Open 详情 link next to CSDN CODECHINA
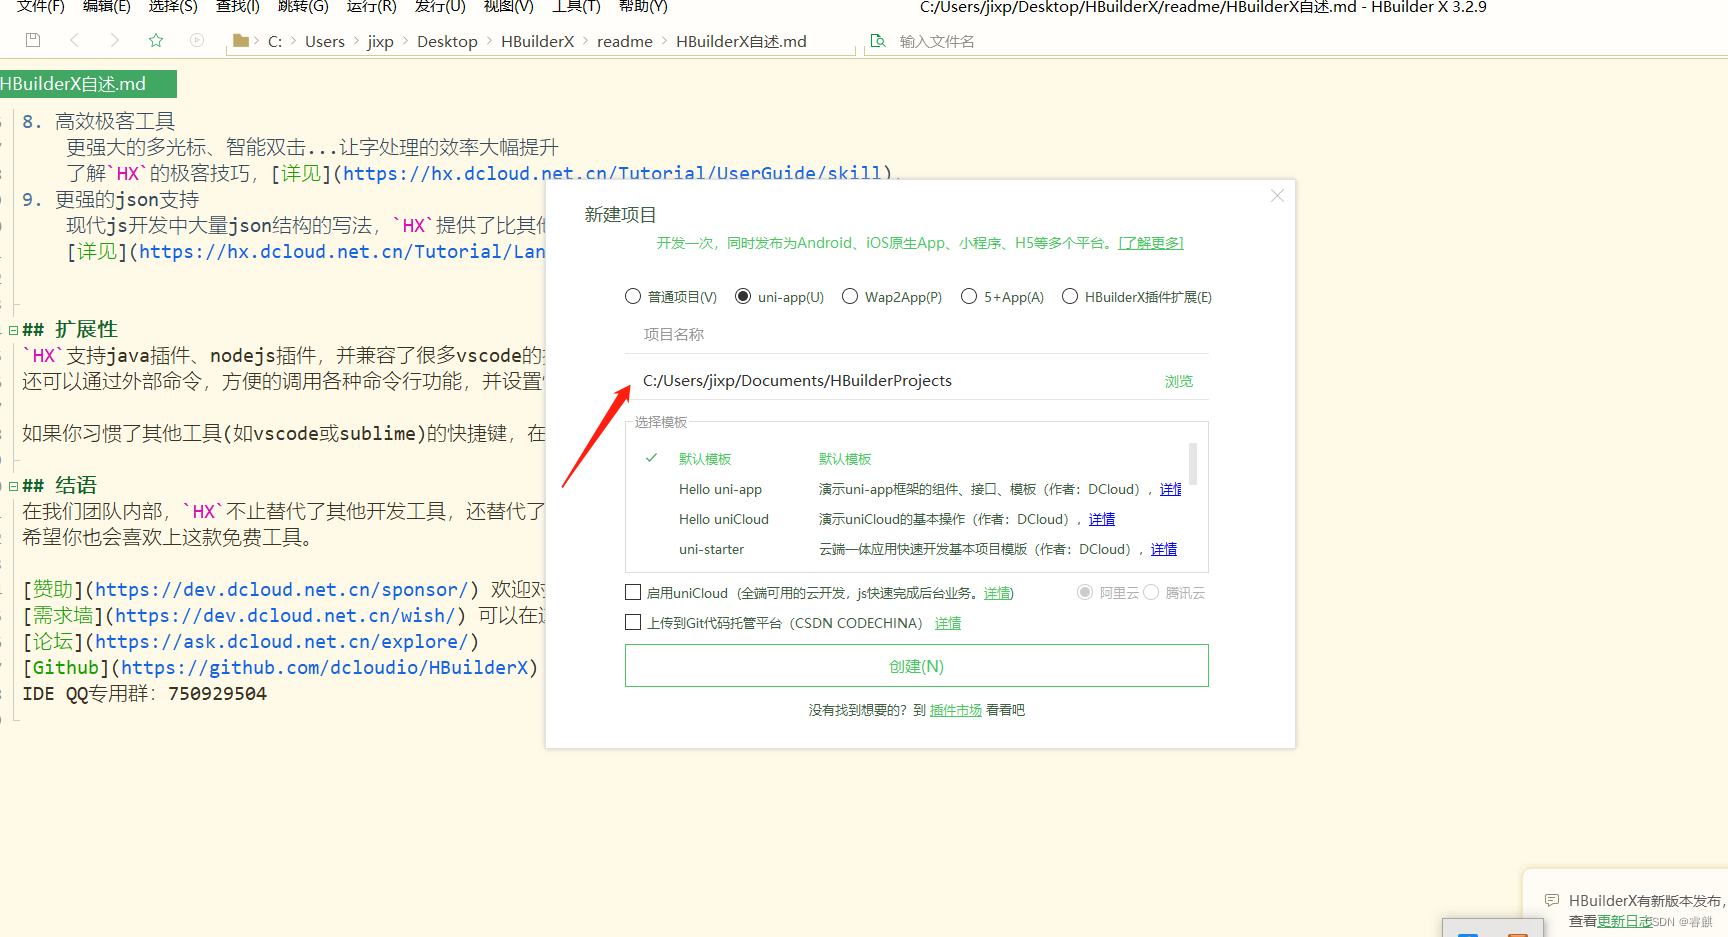Screen dimensions: 1728x937 click(948, 623)
